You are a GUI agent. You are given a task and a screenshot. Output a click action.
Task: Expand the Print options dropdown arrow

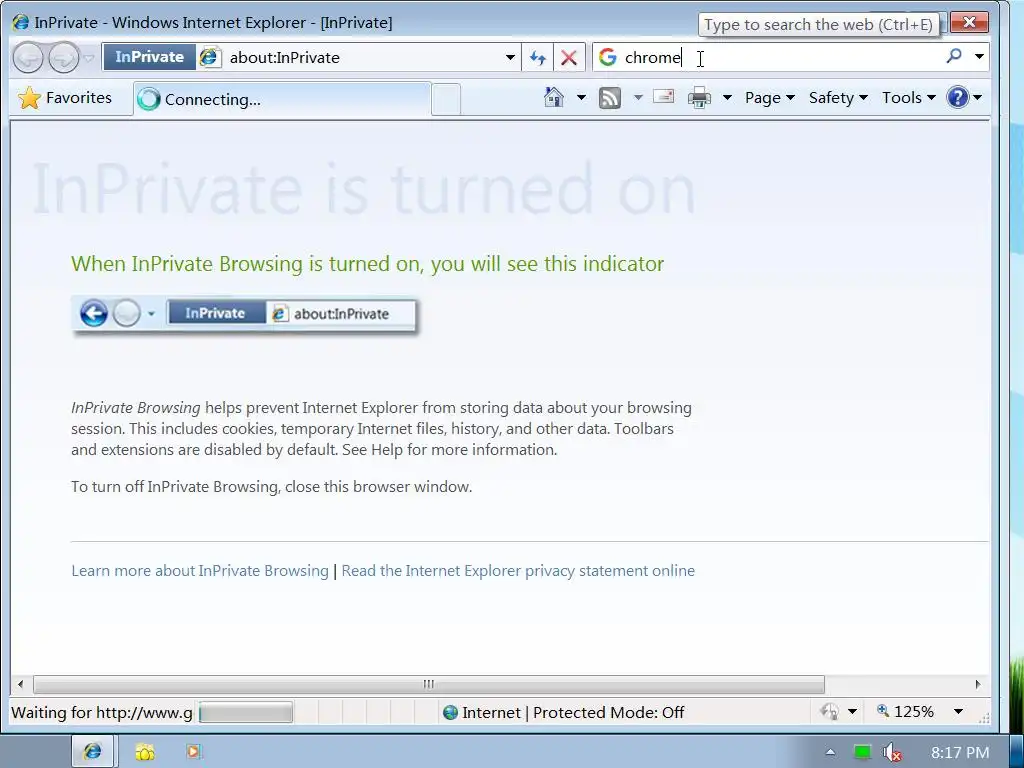727,97
